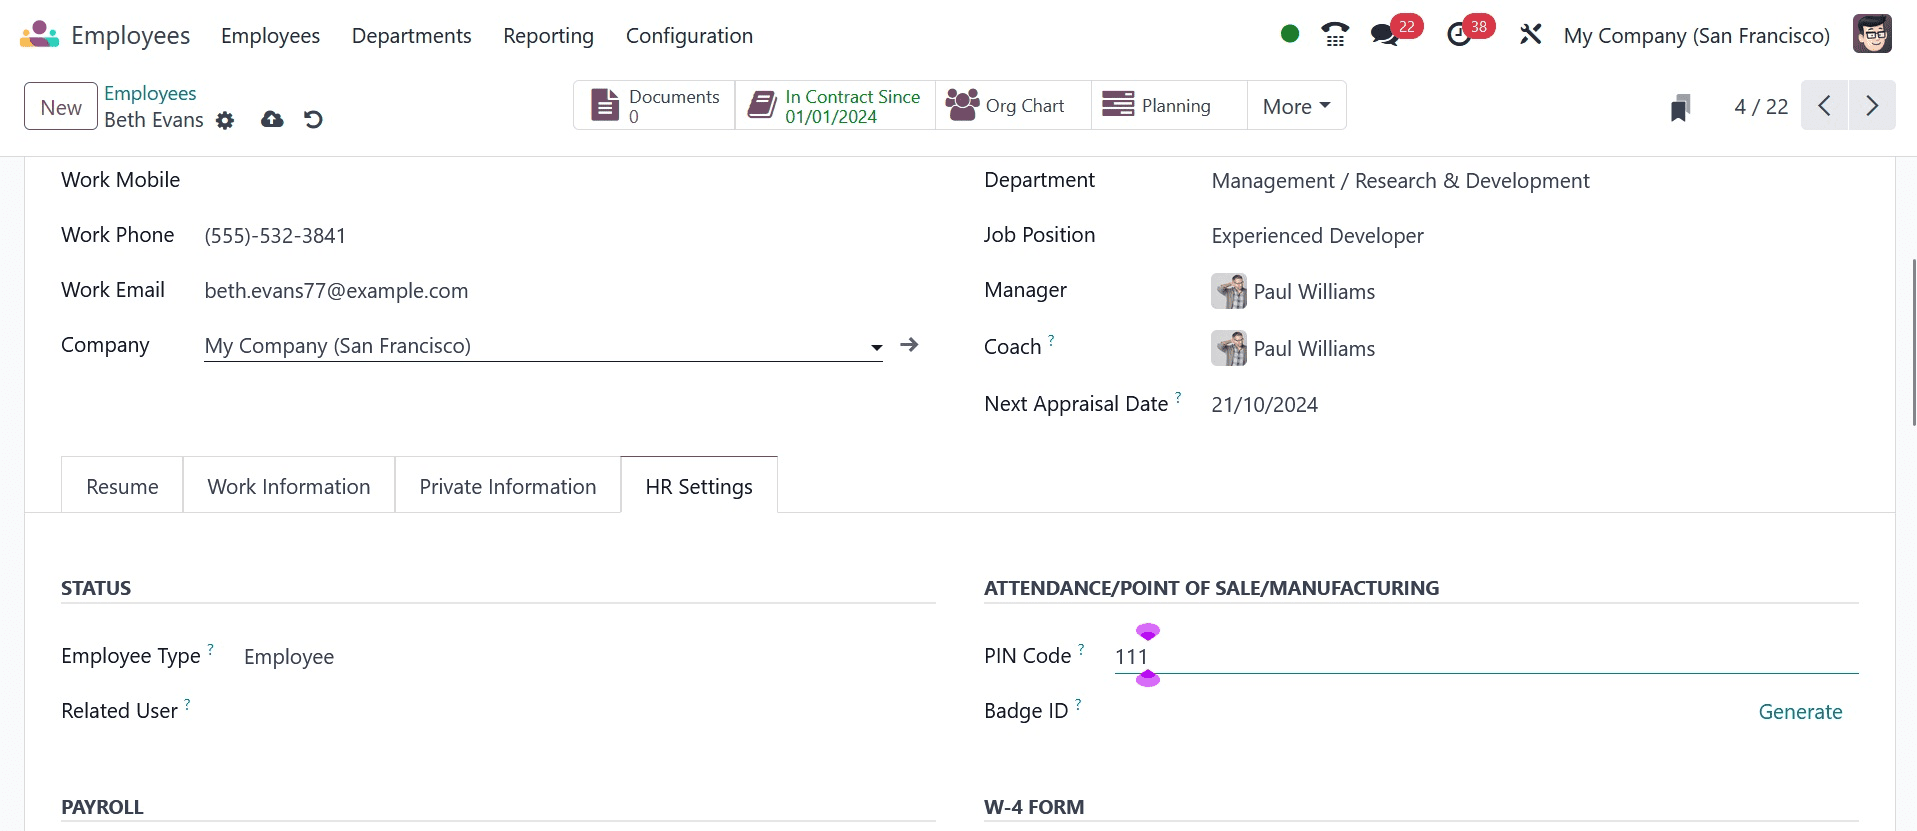Open the VoIP phone icon in top bar
This screenshot has width=1917, height=831.
pos(1334,35)
